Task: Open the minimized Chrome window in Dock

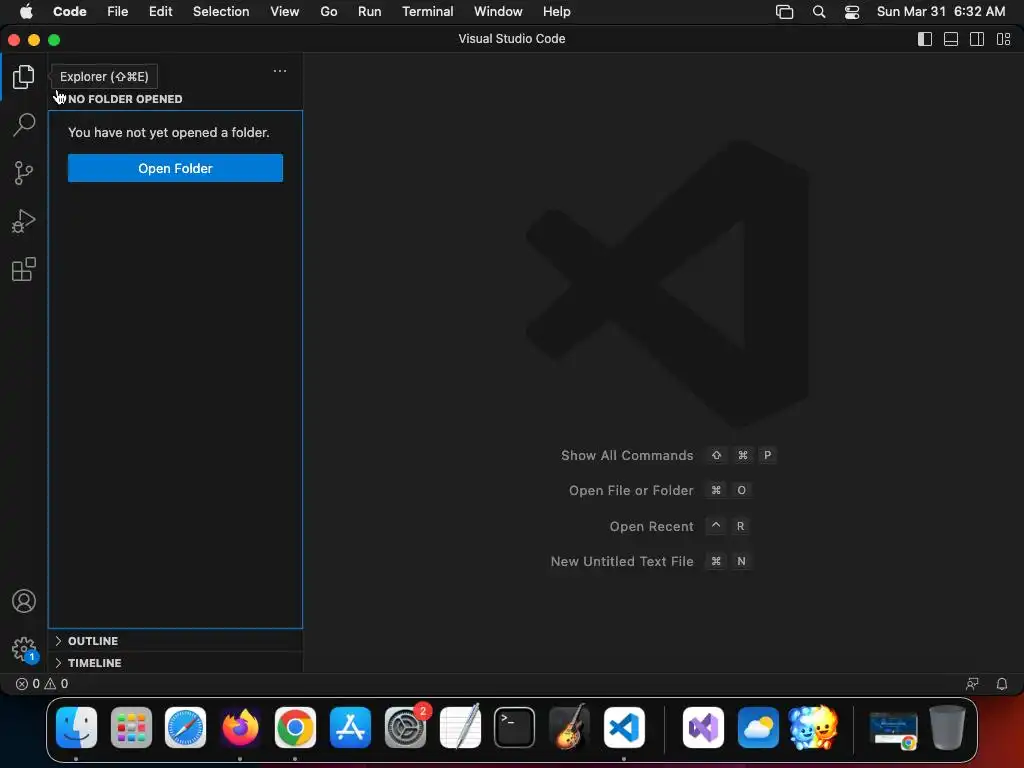Action: 893,730
